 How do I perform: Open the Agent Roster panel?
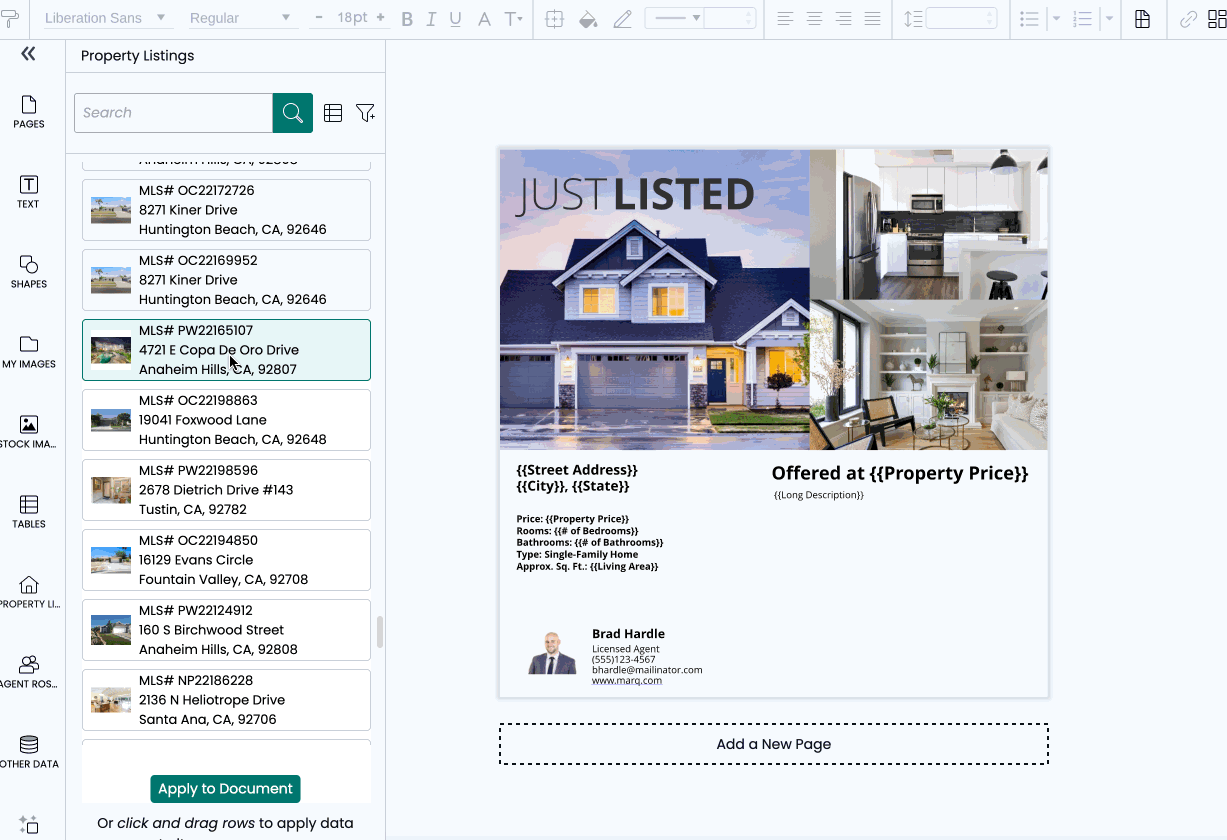[x=29, y=672]
